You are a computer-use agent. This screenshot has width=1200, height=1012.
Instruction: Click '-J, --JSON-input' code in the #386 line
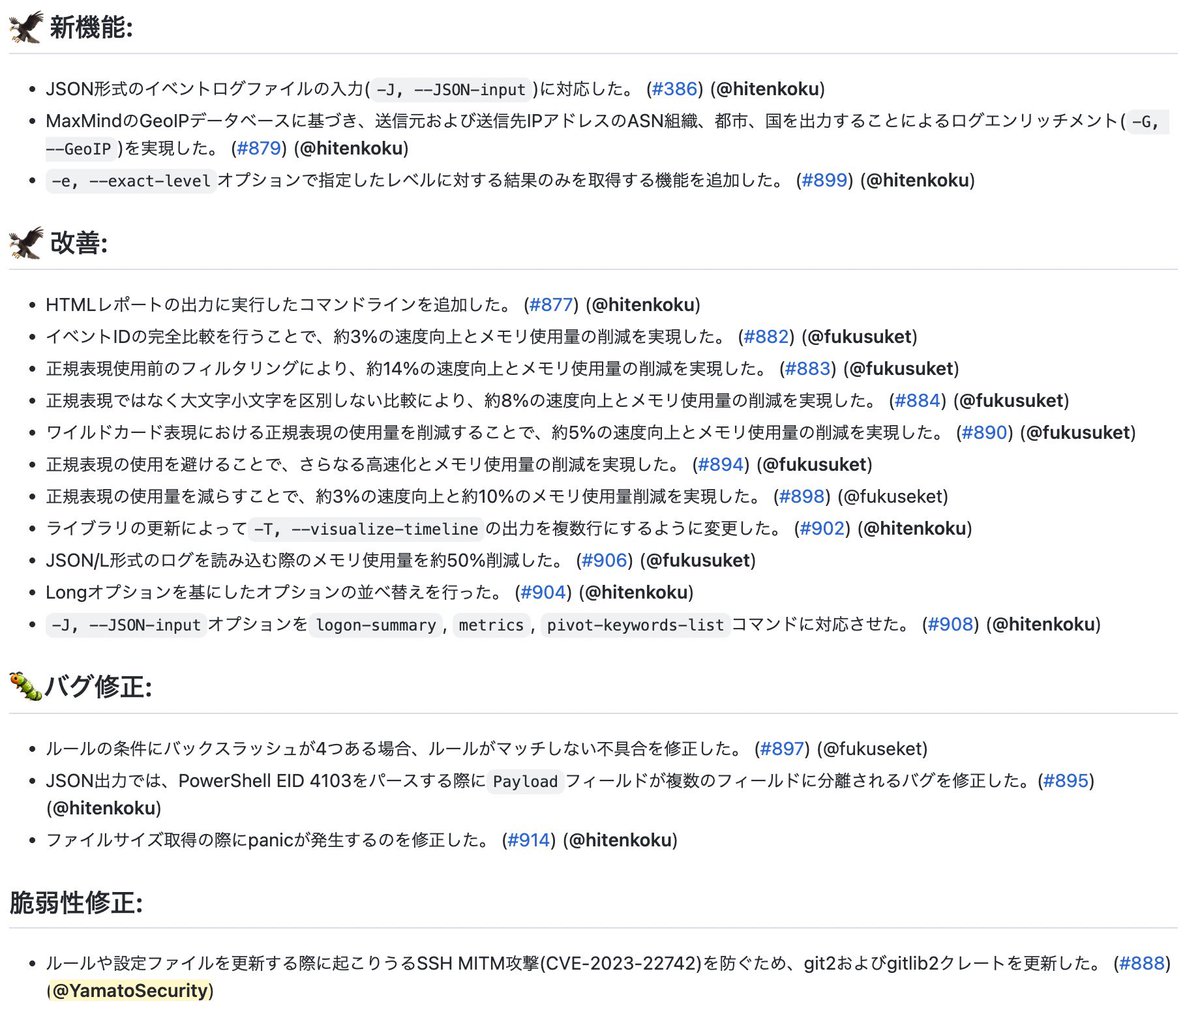(x=450, y=89)
